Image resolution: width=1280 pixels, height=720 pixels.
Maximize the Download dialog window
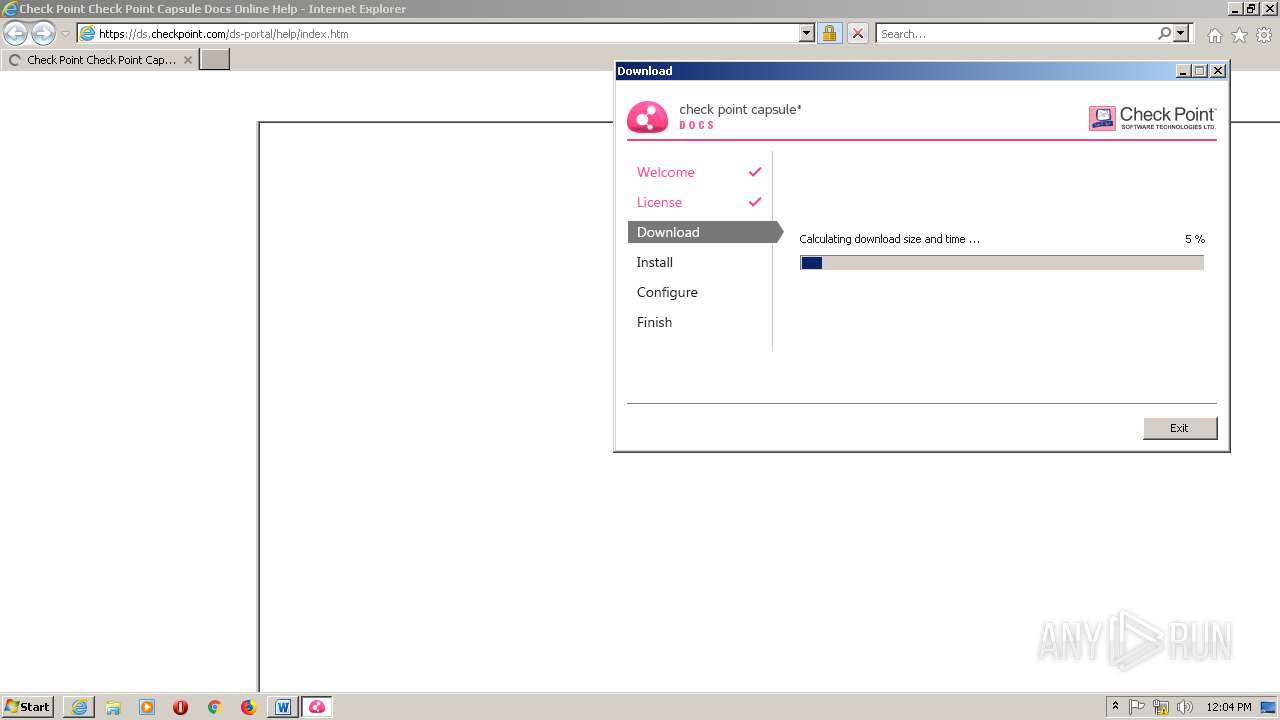click(1201, 71)
